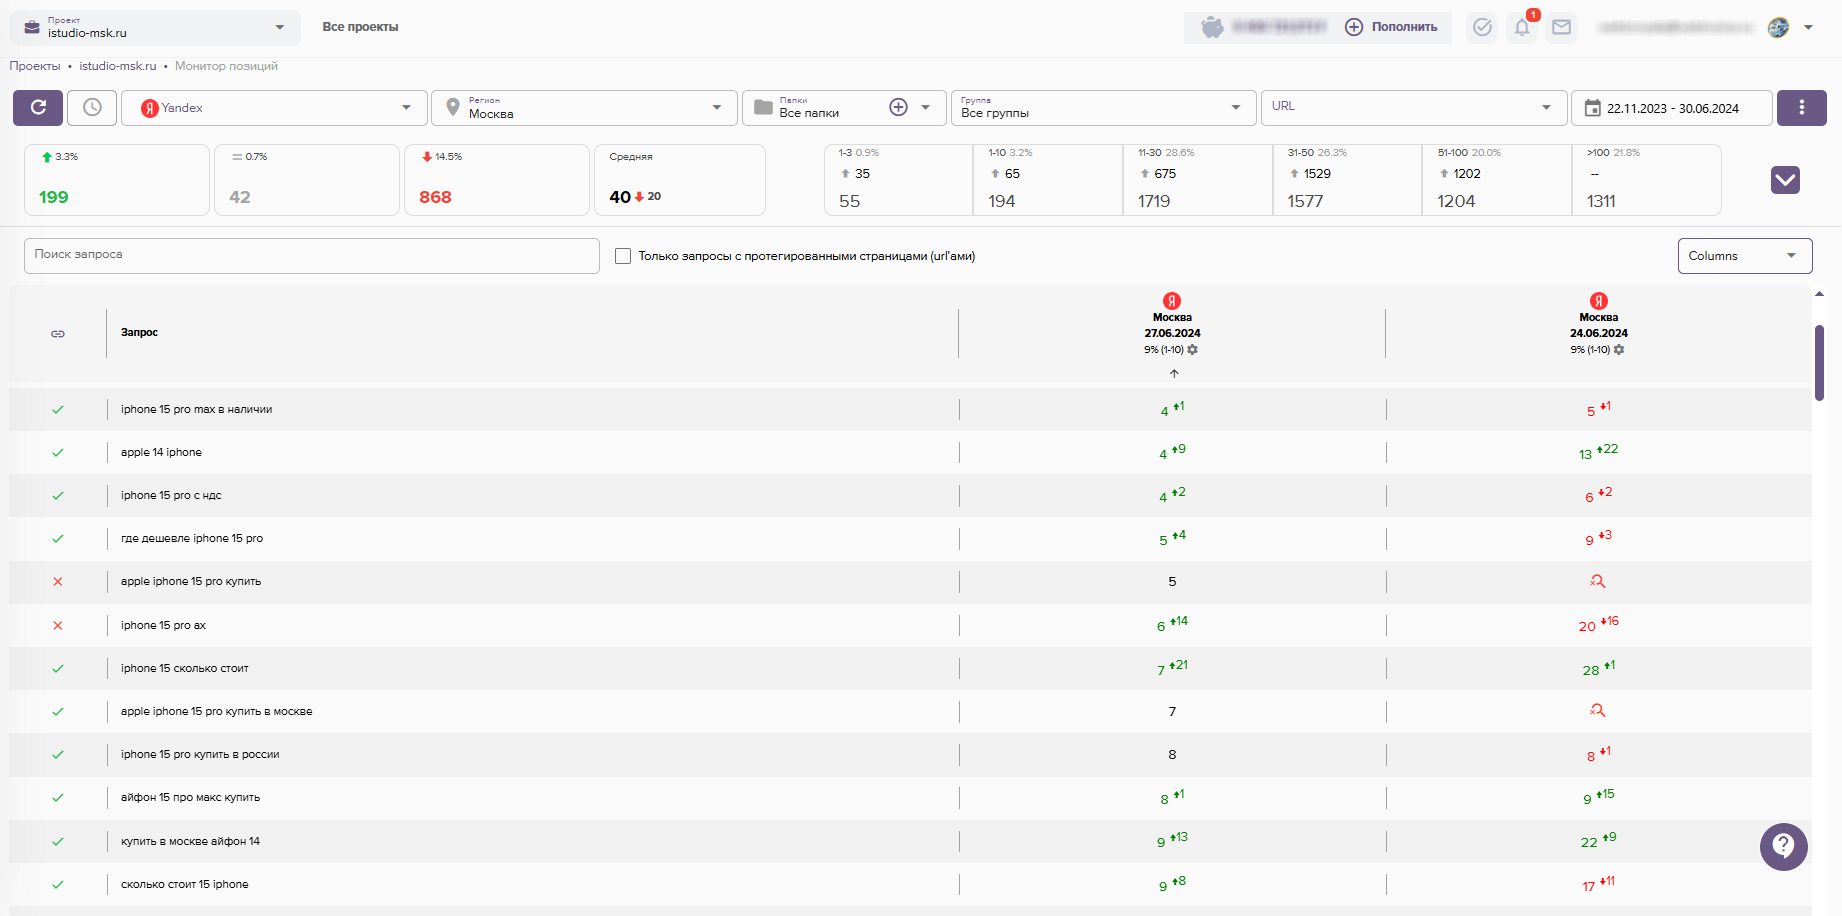Open the help question mark bubble
The image size is (1842, 916).
(1783, 847)
